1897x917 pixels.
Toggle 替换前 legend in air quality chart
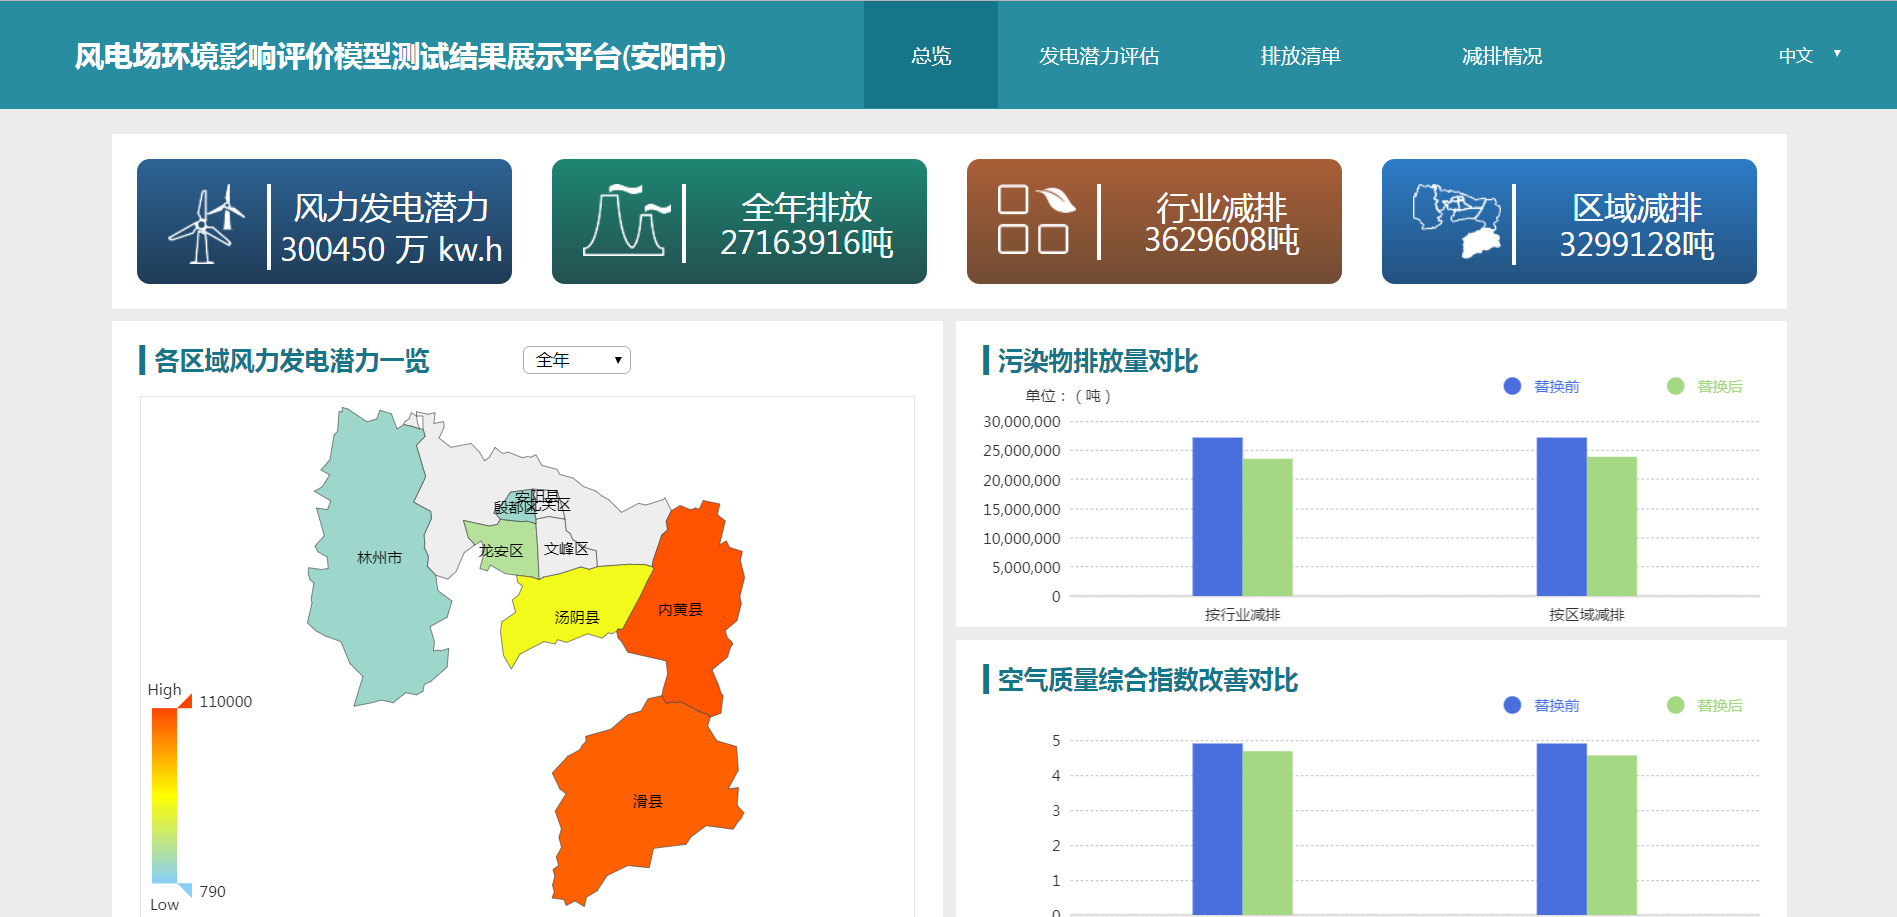(1541, 705)
